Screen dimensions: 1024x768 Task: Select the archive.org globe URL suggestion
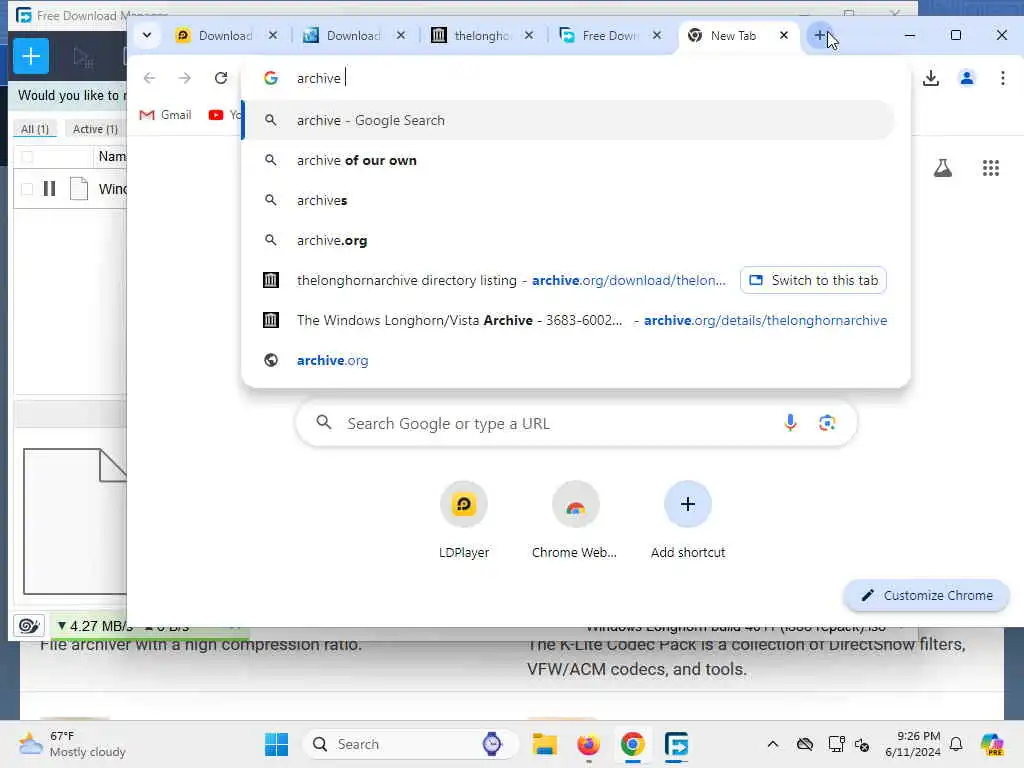pos(568,360)
